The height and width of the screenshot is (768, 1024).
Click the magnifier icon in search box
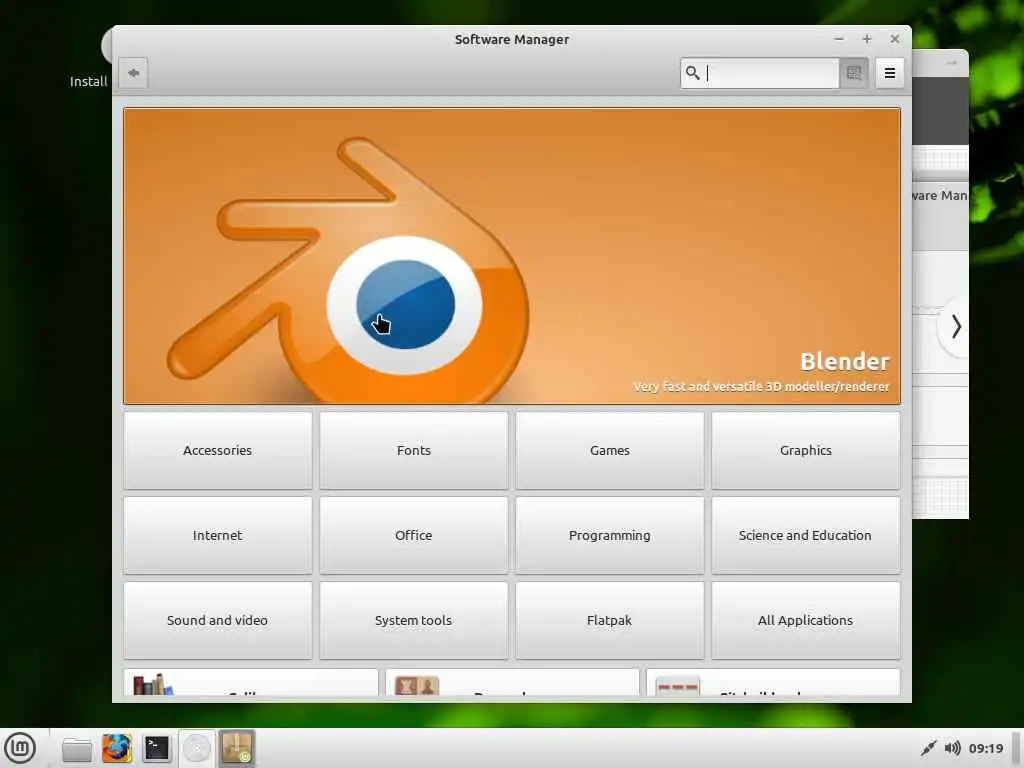(693, 72)
